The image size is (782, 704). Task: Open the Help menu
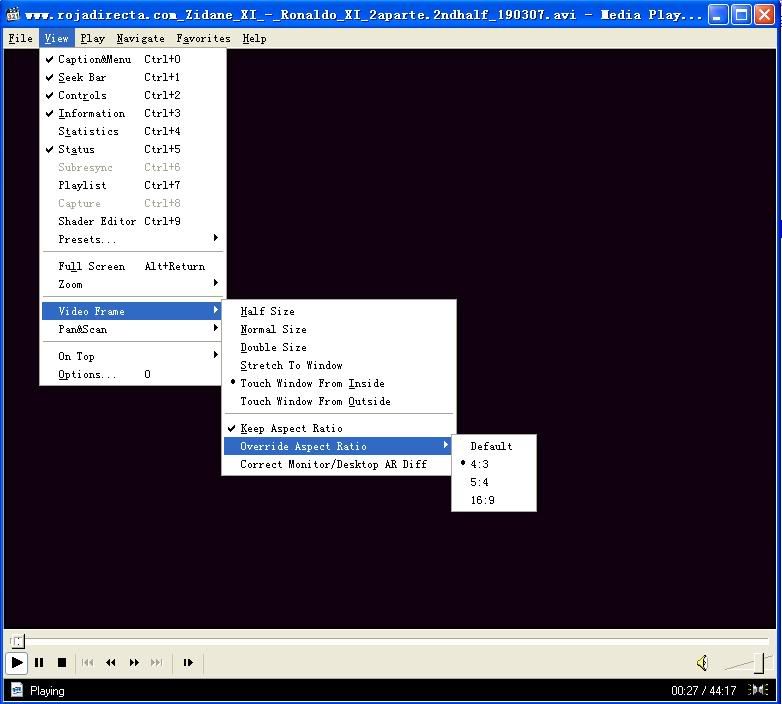click(x=254, y=38)
